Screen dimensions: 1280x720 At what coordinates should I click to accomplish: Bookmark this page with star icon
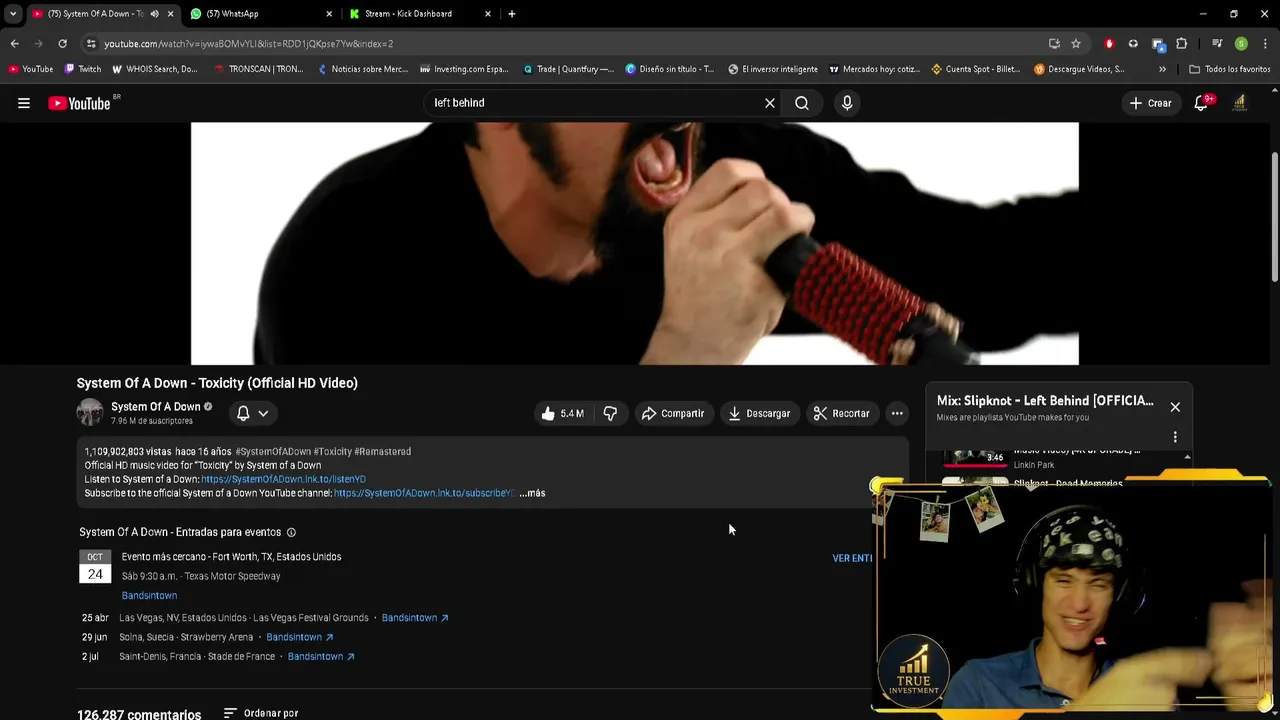point(1076,43)
